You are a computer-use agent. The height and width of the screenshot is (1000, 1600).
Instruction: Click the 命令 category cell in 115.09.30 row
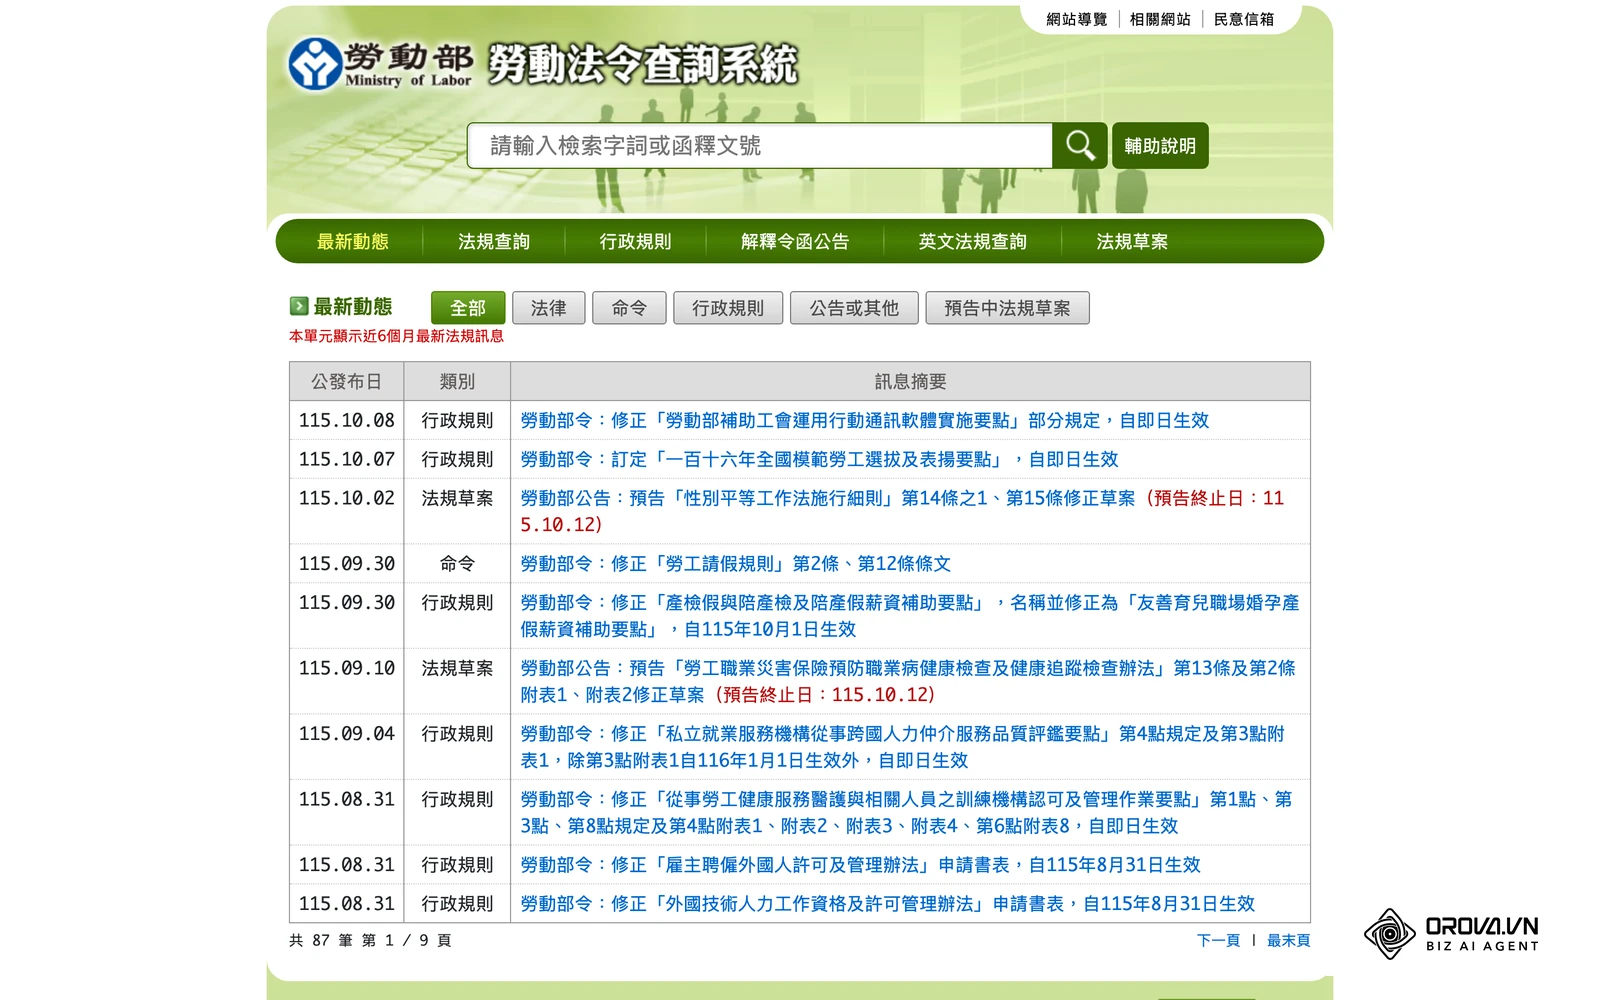pyautogui.click(x=457, y=564)
